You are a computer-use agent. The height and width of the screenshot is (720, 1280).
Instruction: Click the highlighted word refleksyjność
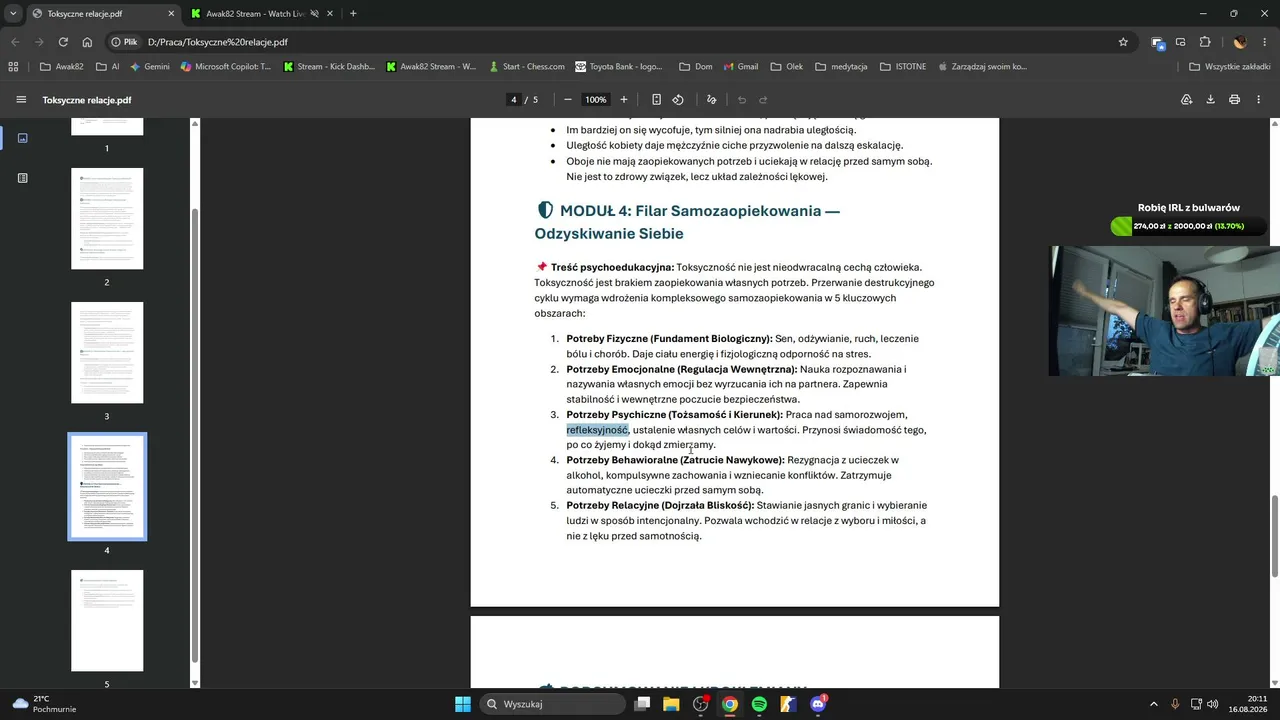(597, 430)
